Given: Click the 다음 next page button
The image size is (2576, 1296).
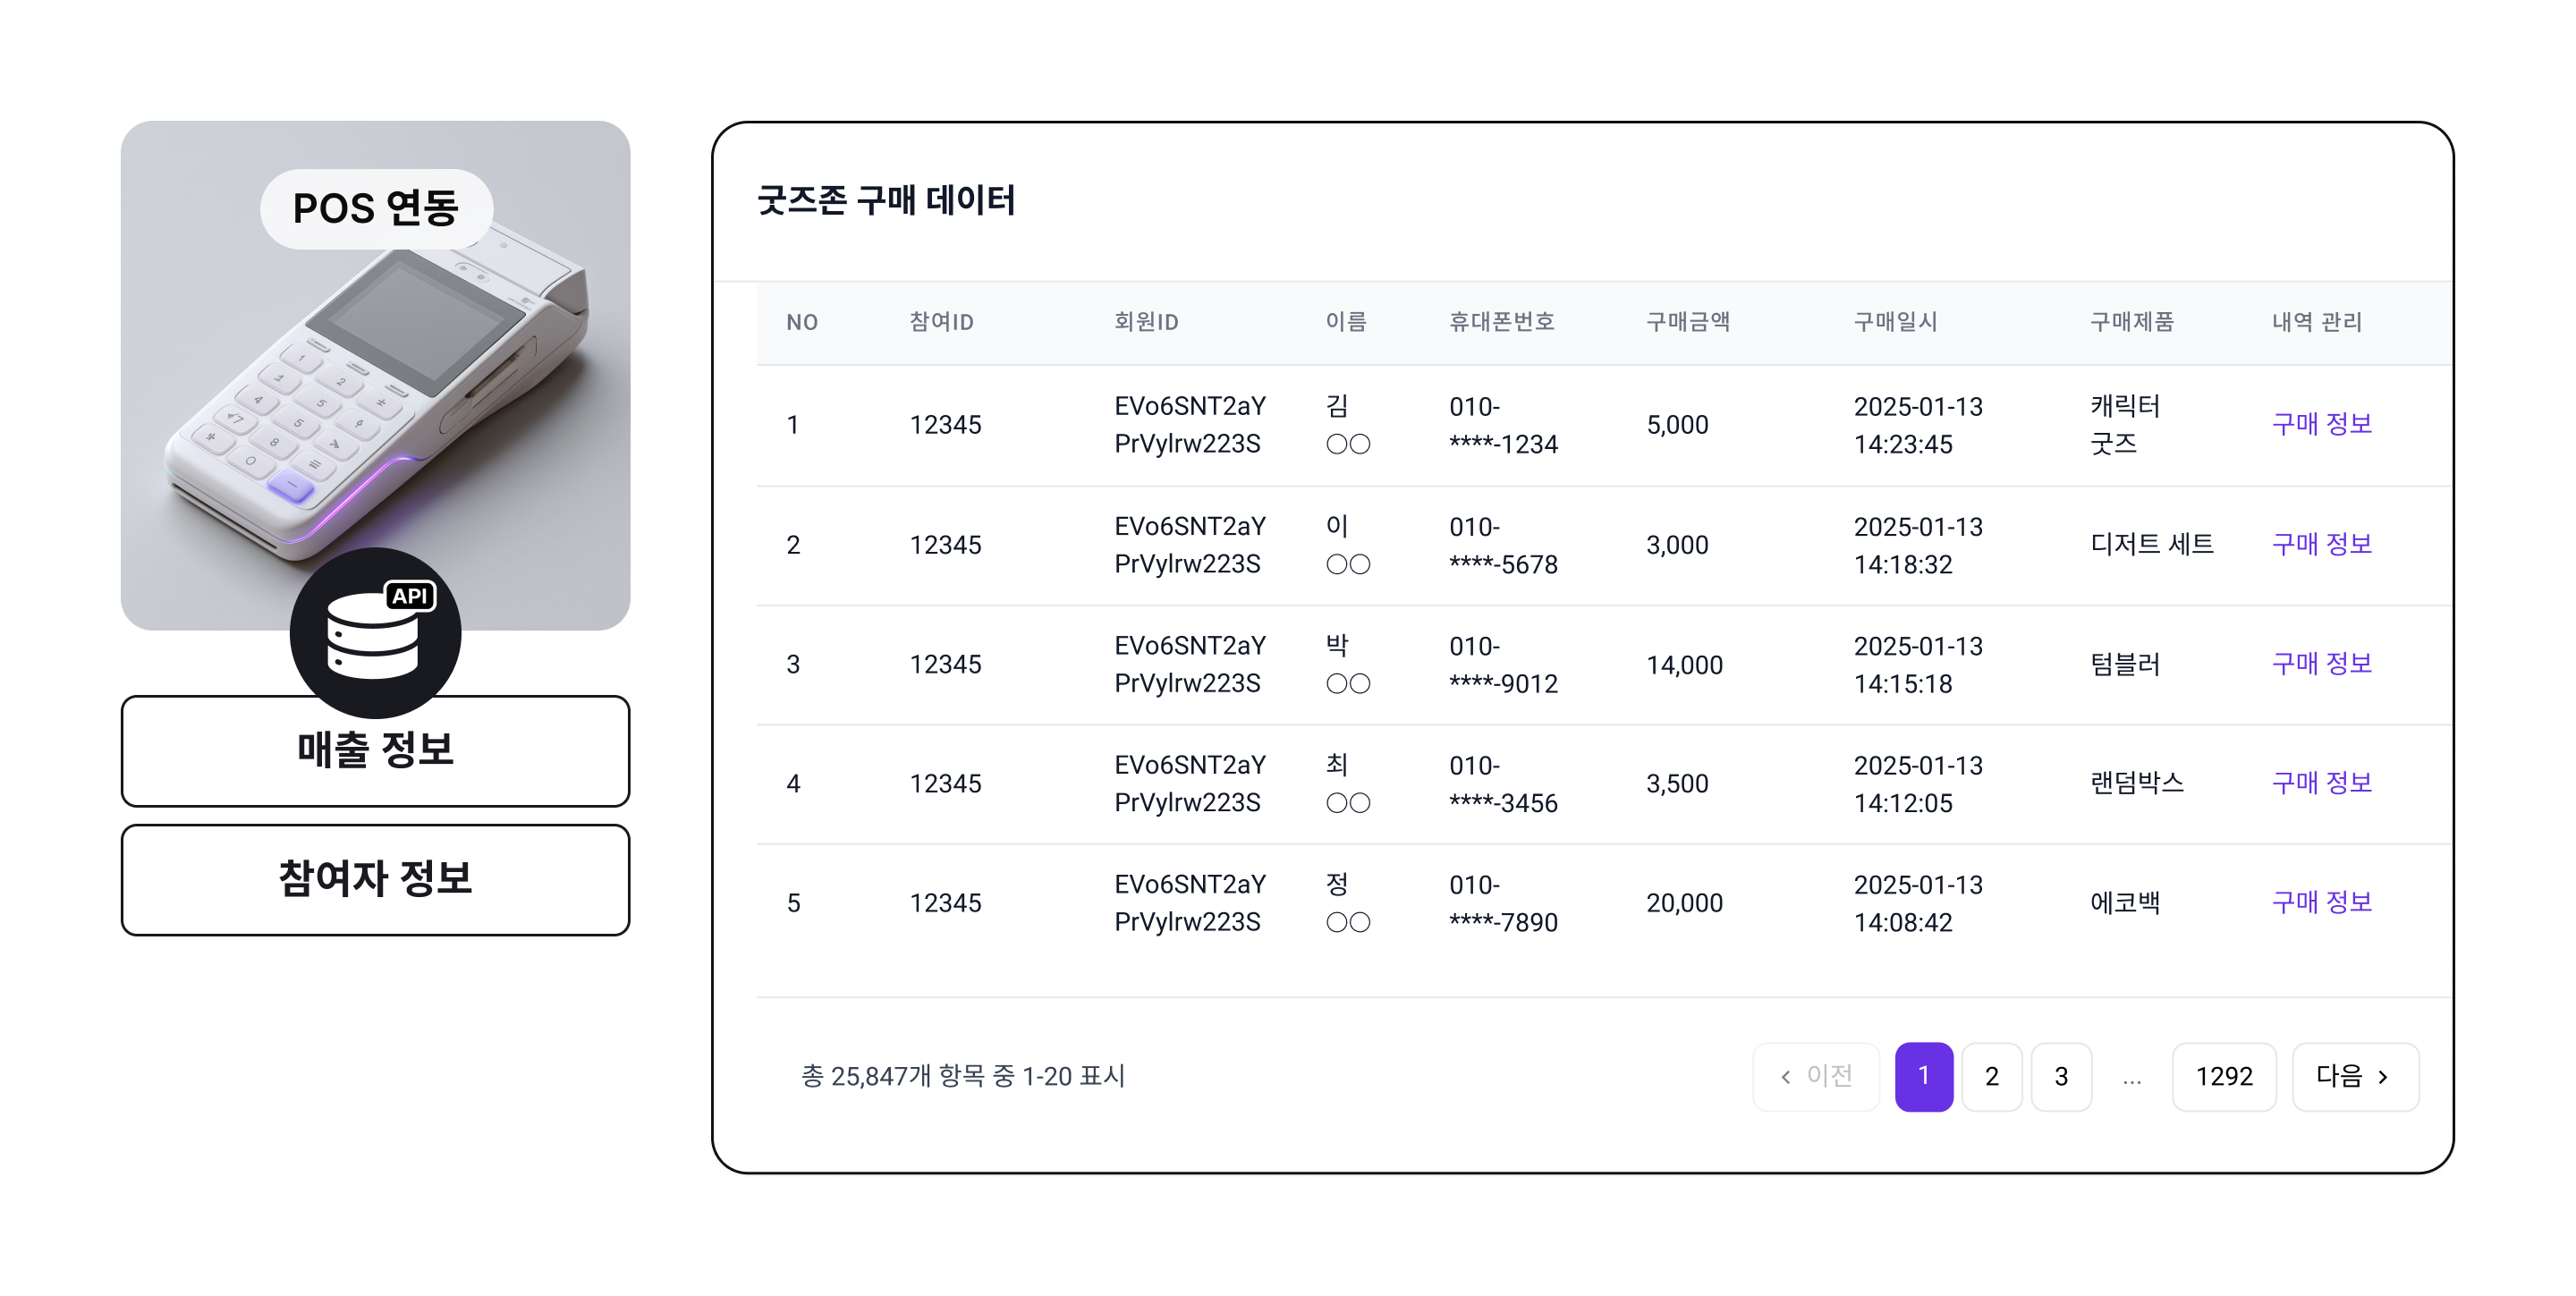Looking at the screenshot, I should (2354, 1076).
